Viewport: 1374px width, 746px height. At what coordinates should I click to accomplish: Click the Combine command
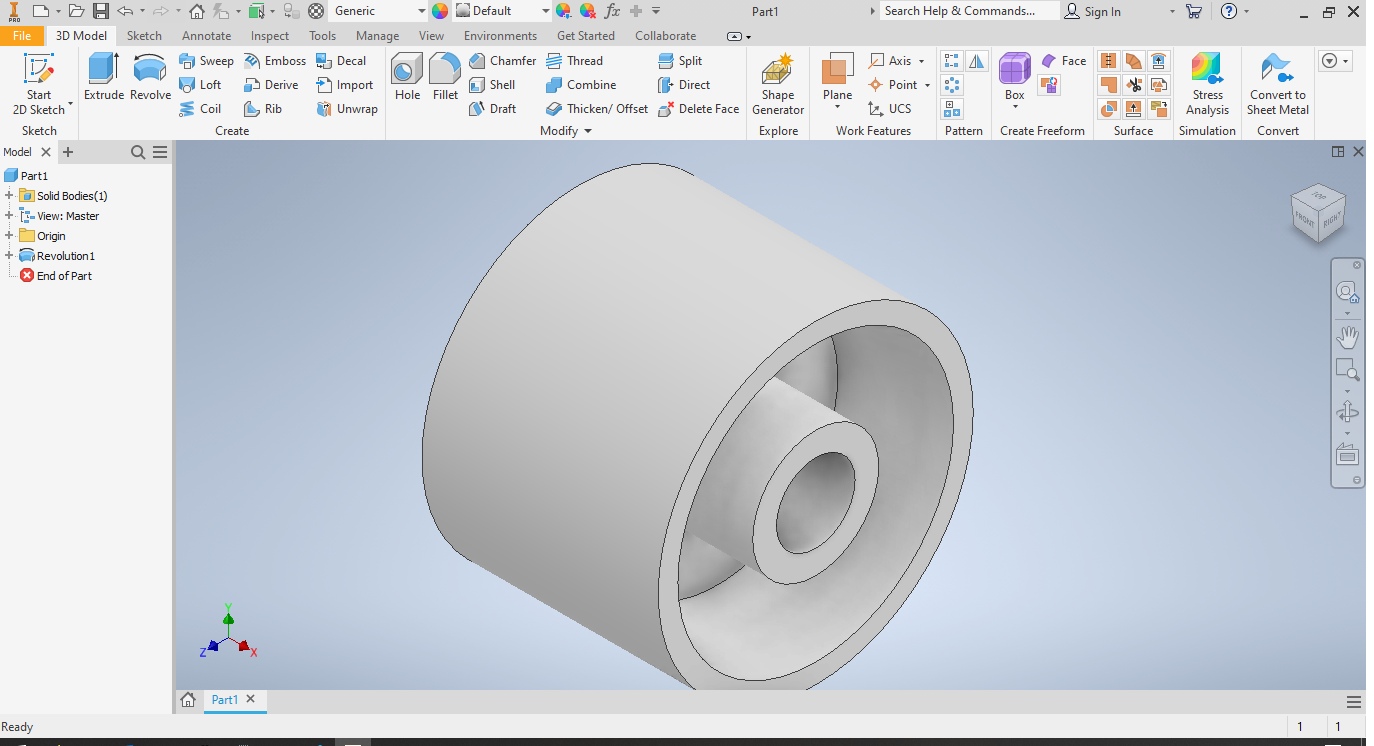click(581, 85)
